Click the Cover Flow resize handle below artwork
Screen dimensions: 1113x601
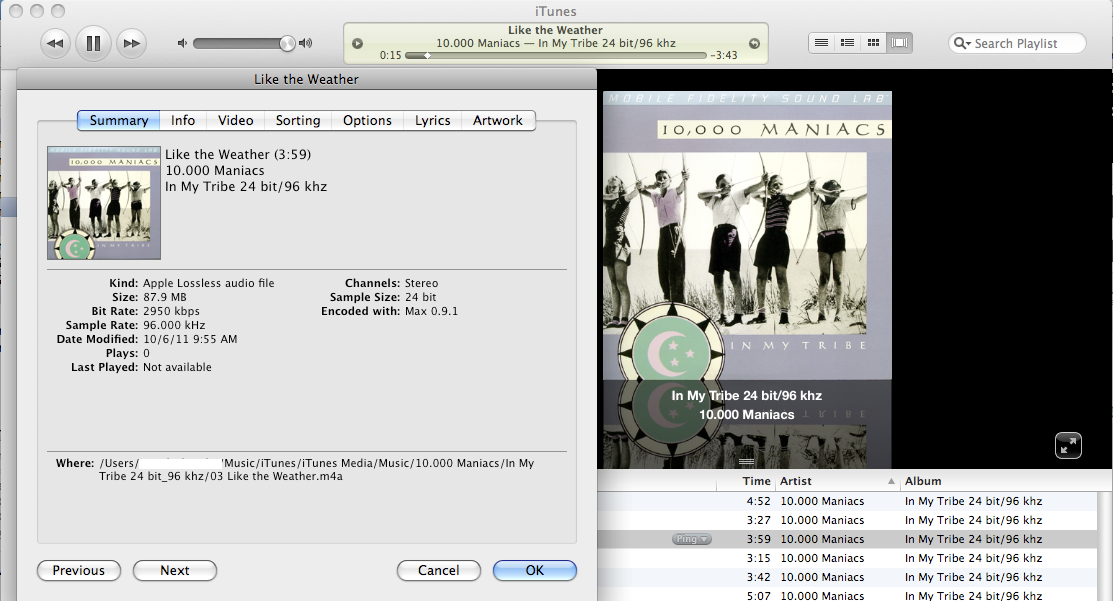(746, 462)
